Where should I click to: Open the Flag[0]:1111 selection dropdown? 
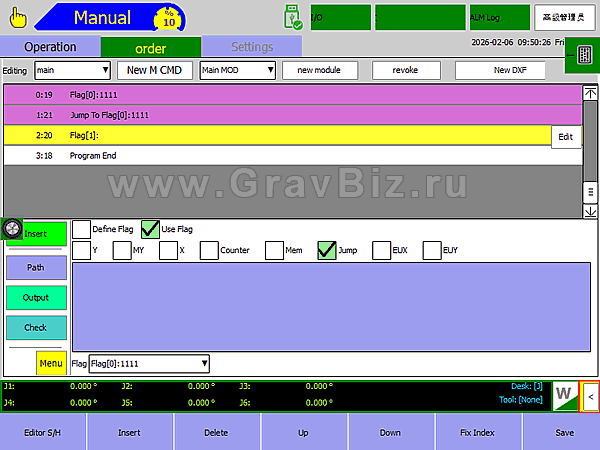click(x=149, y=364)
